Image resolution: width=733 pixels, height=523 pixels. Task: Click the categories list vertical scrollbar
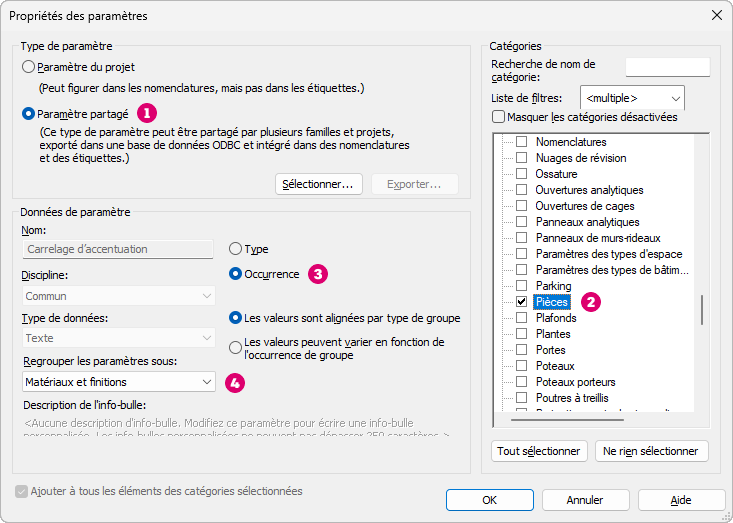(701, 310)
